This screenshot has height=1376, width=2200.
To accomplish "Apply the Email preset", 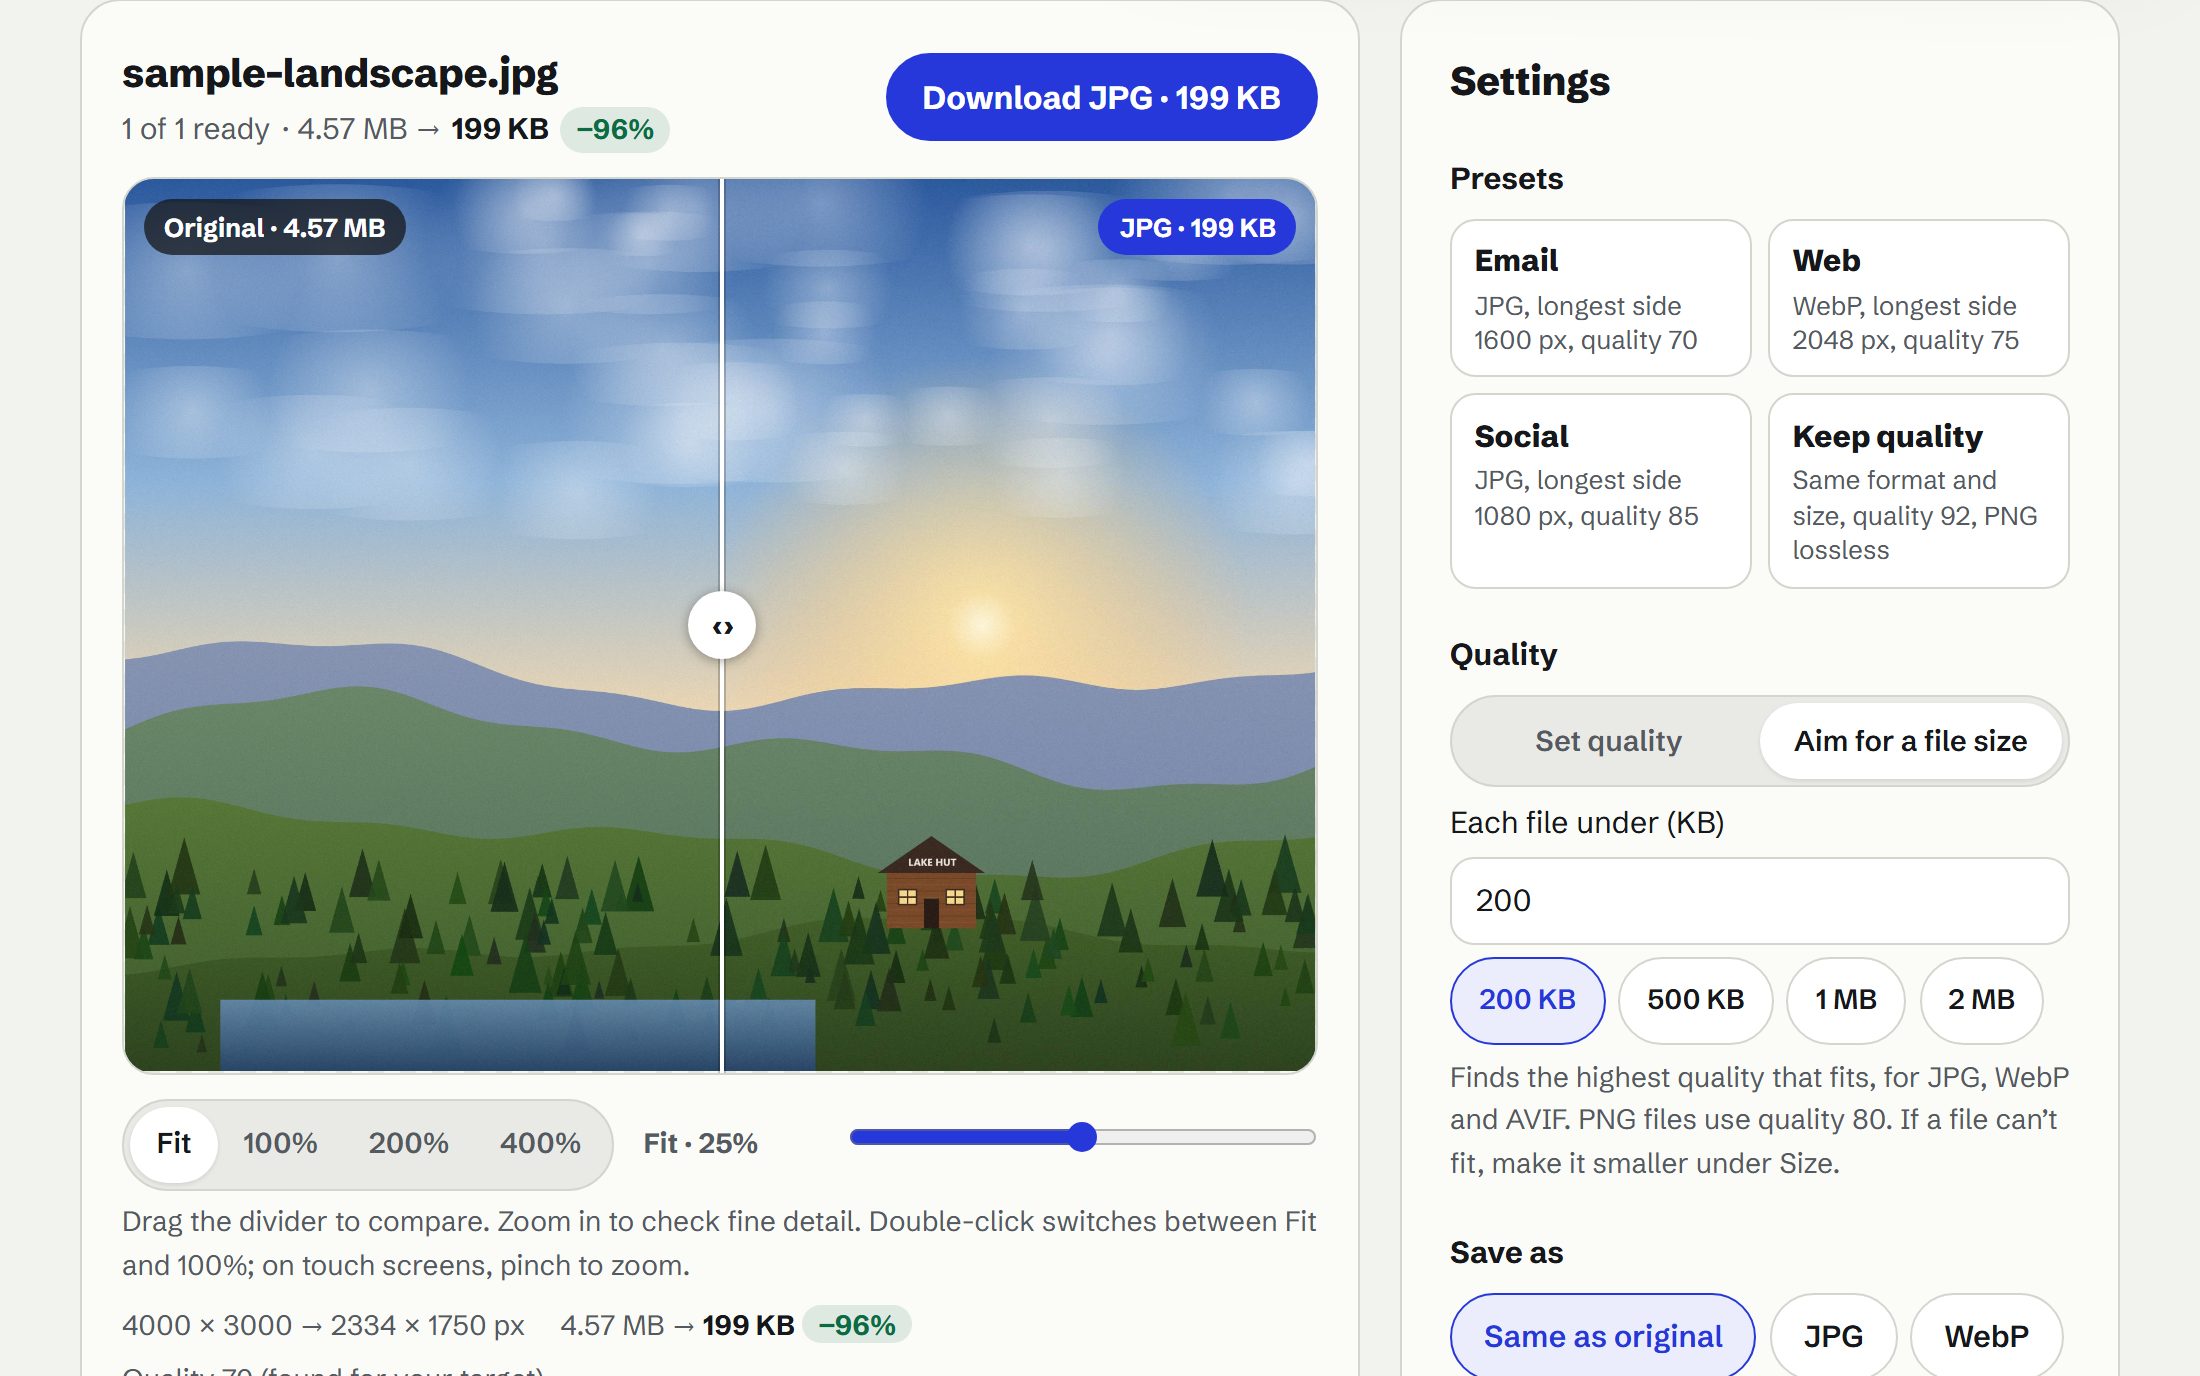I will click(1600, 298).
